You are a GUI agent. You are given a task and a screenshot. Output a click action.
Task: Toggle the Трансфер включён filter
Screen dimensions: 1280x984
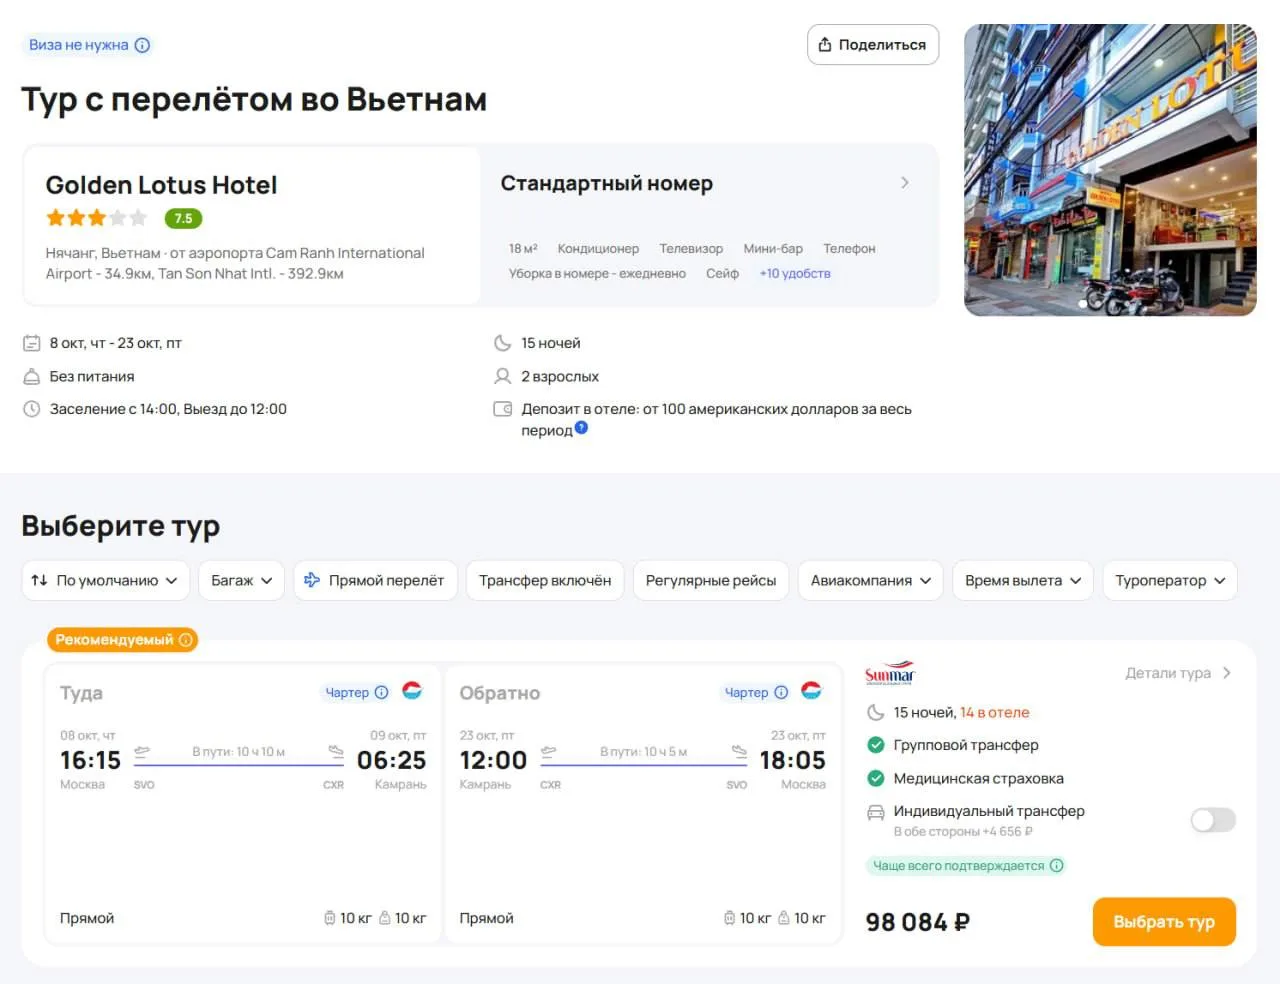point(545,580)
